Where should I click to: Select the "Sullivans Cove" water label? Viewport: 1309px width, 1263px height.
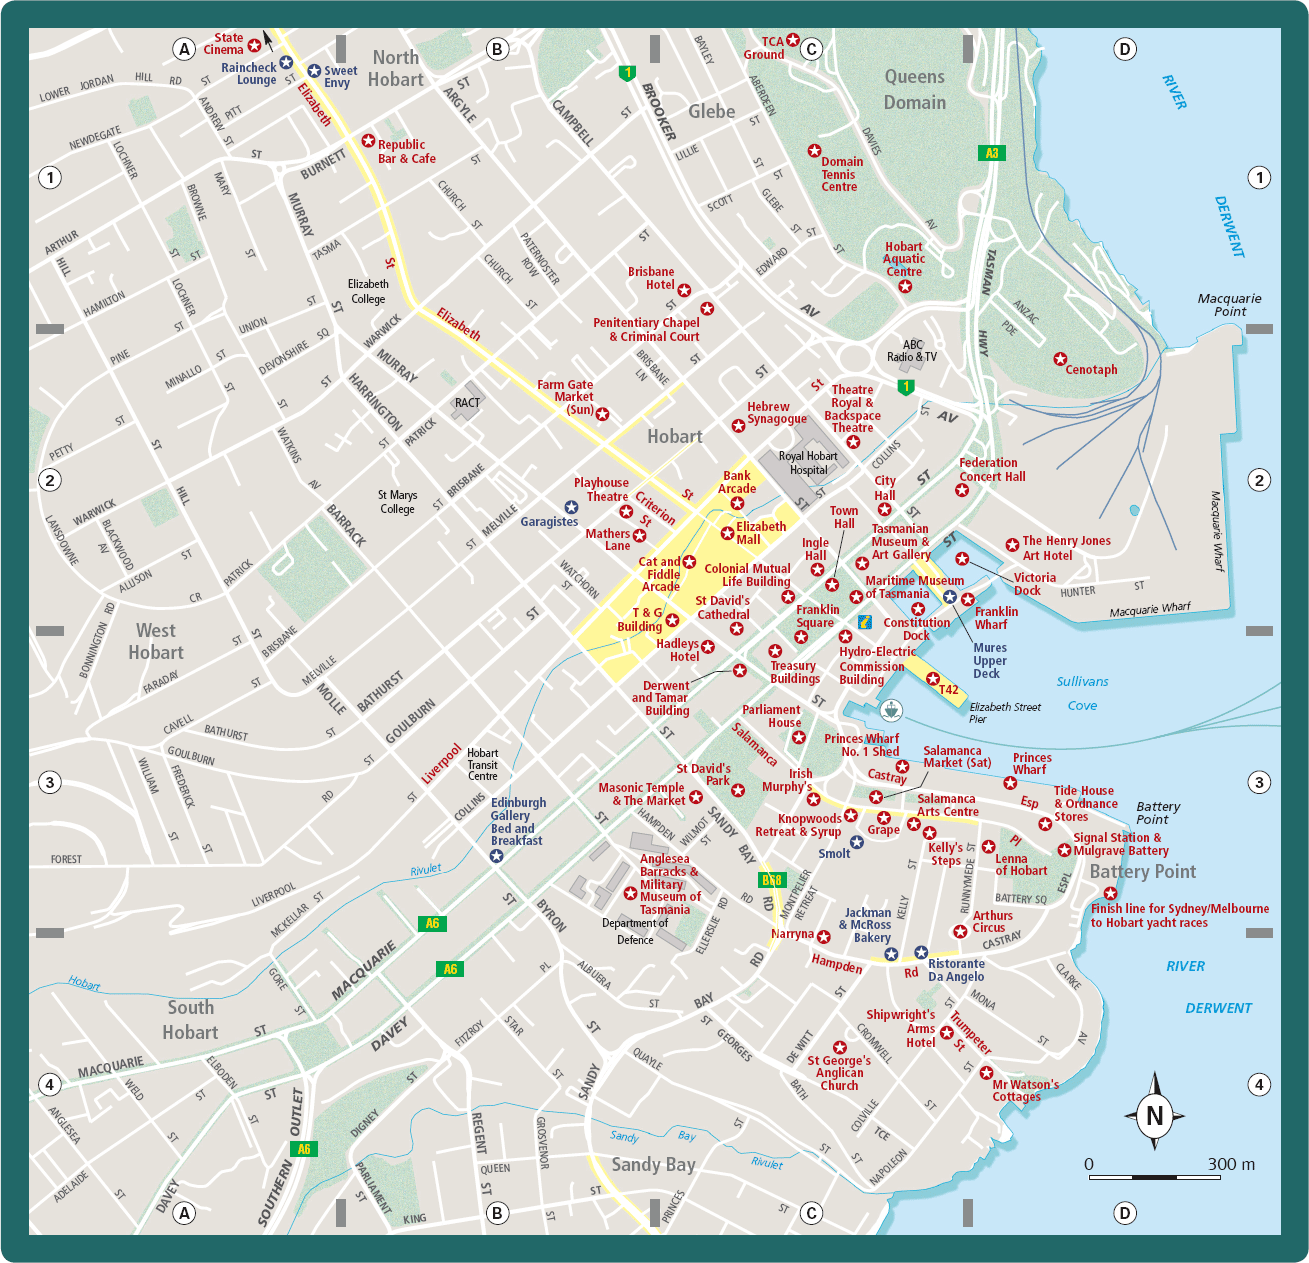pos(1083,693)
